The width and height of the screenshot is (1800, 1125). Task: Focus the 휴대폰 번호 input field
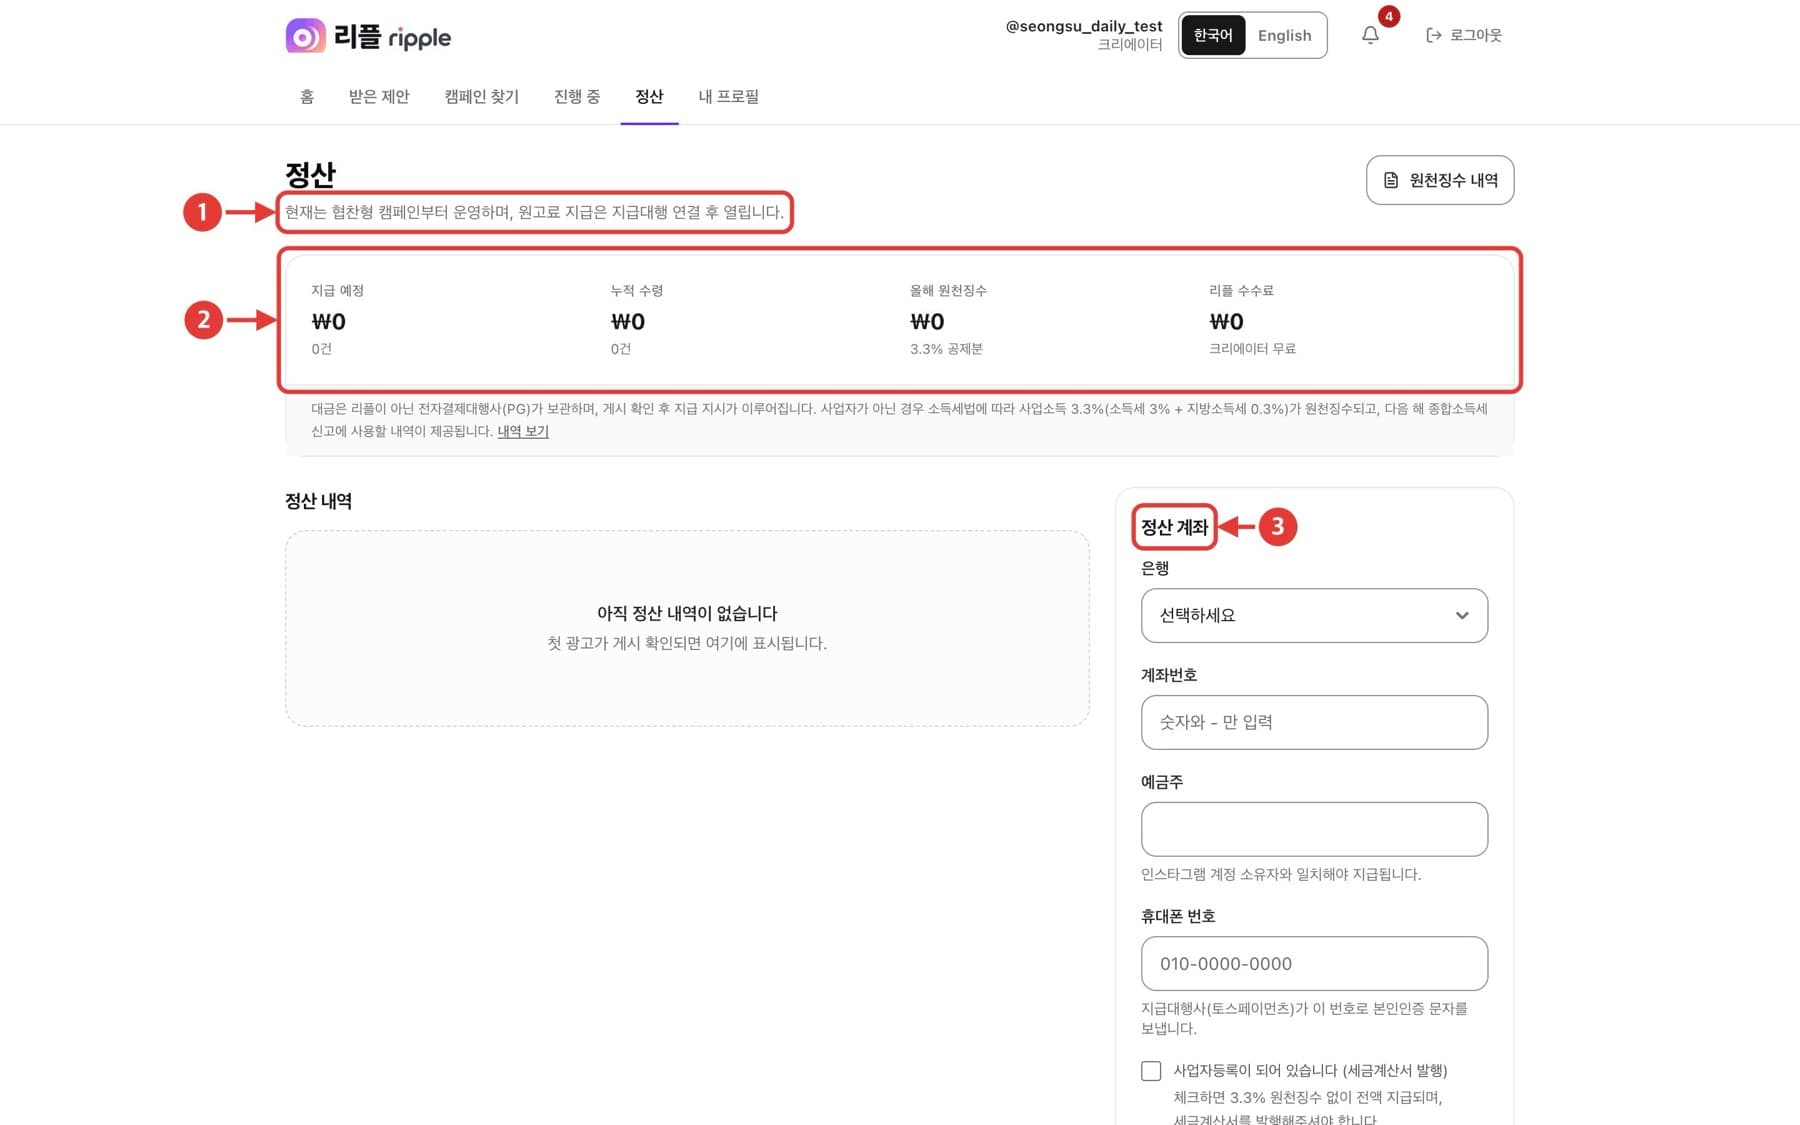pyautogui.click(x=1314, y=964)
